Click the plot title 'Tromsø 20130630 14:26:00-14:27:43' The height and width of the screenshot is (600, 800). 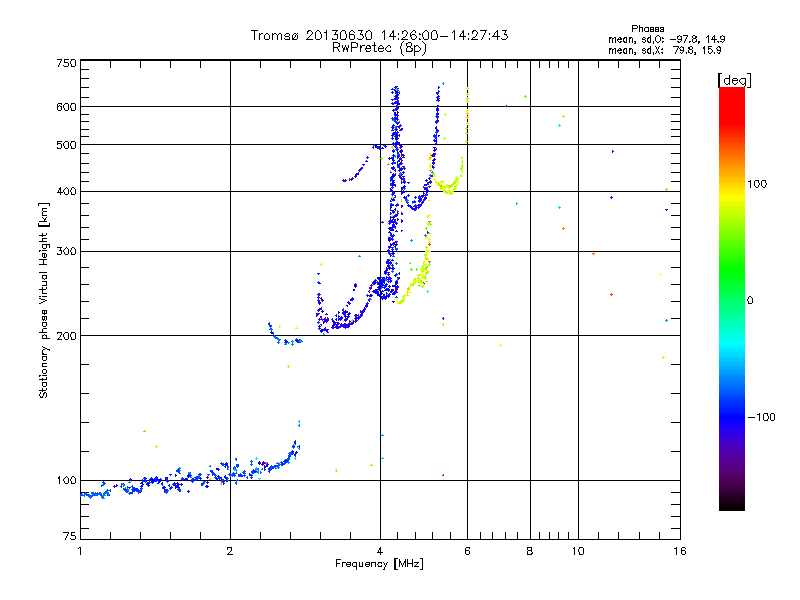point(379,35)
